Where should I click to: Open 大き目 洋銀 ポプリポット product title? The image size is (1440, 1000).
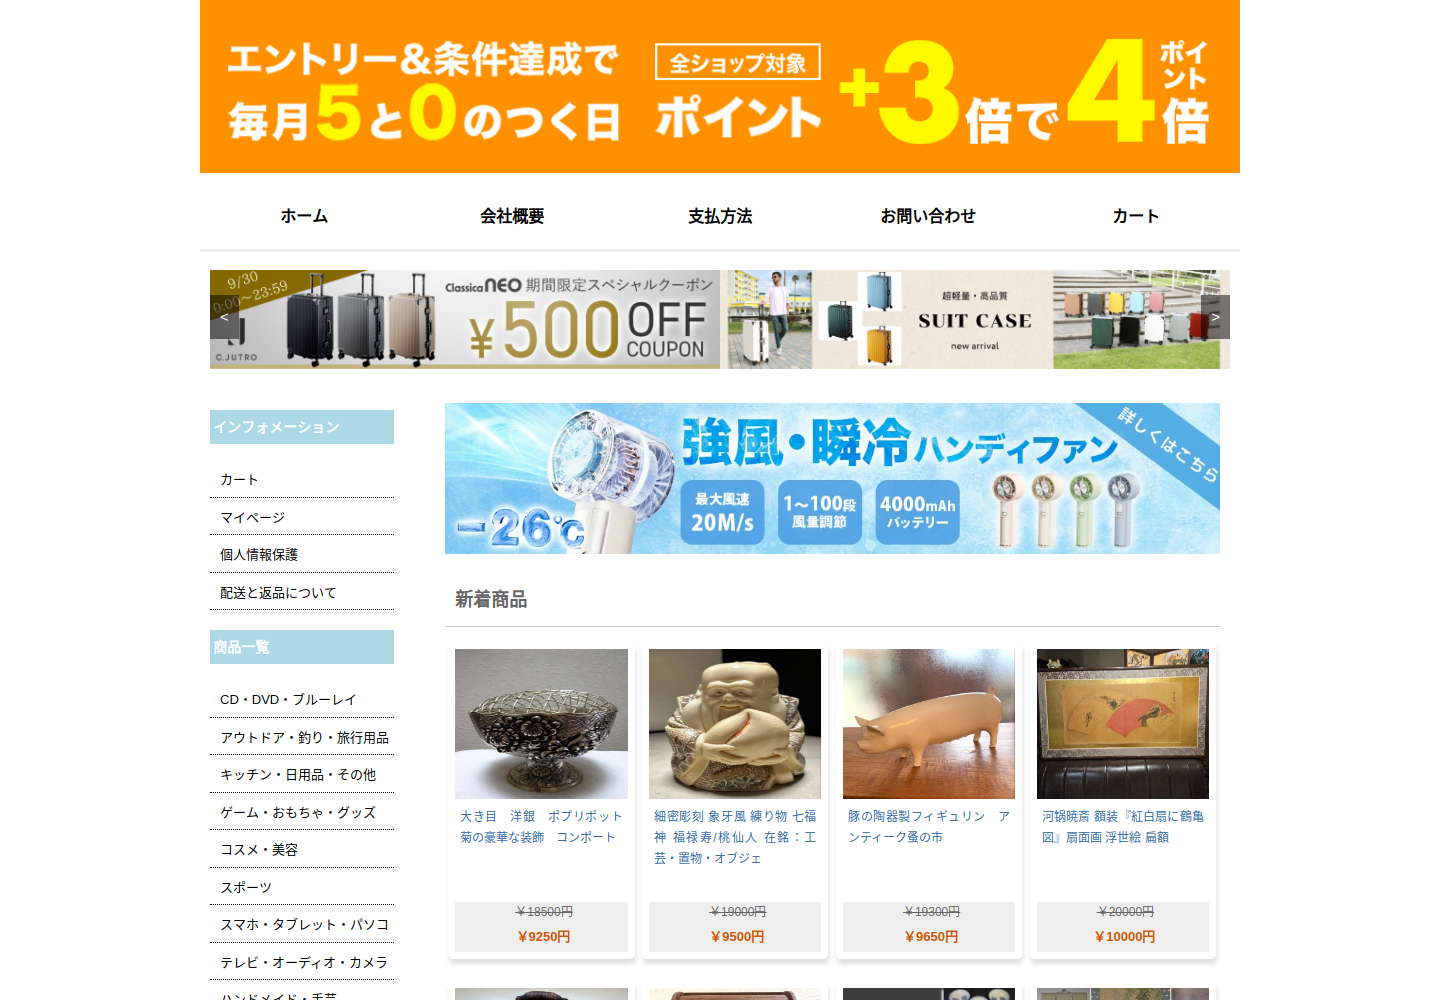(x=541, y=827)
